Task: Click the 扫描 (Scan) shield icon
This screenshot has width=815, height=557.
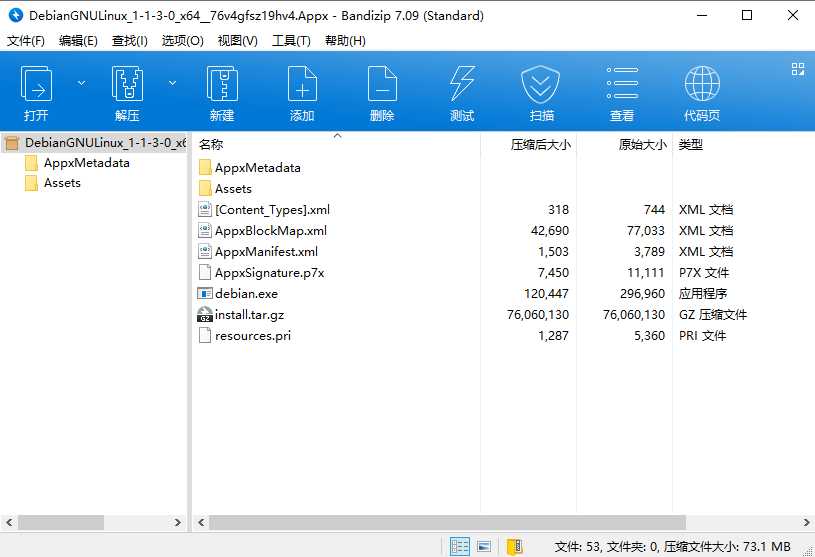Action: point(541,93)
